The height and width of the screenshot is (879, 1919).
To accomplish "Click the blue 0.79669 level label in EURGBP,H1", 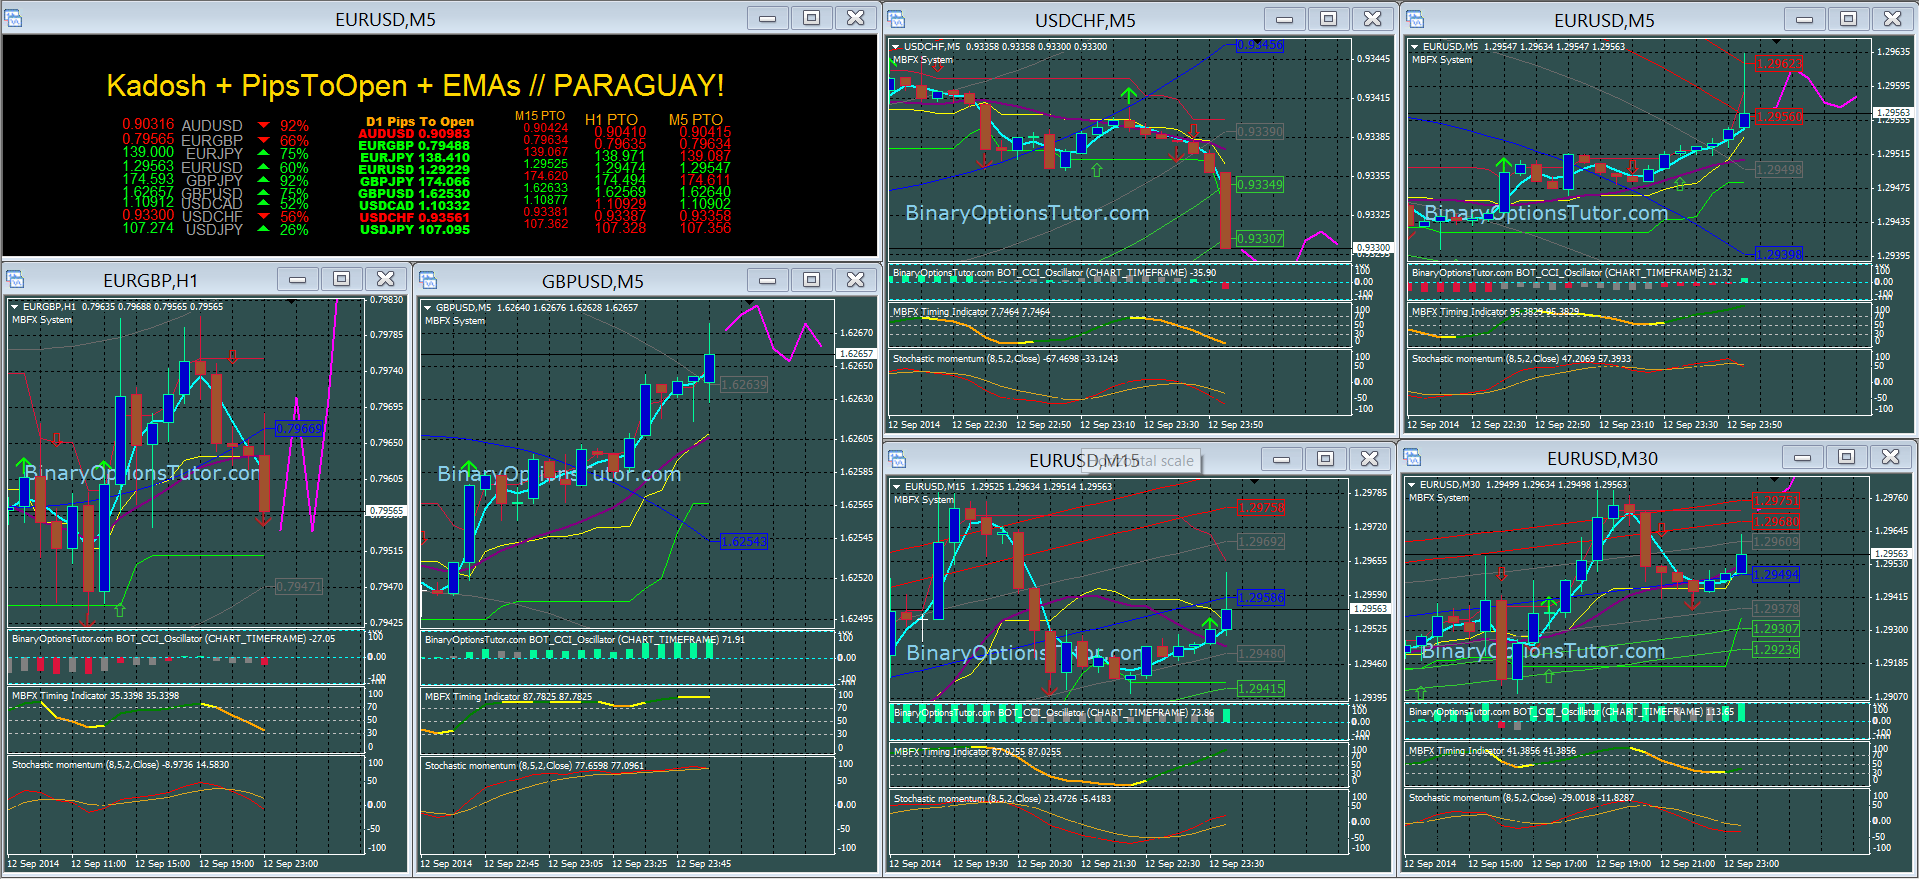I will point(299,429).
